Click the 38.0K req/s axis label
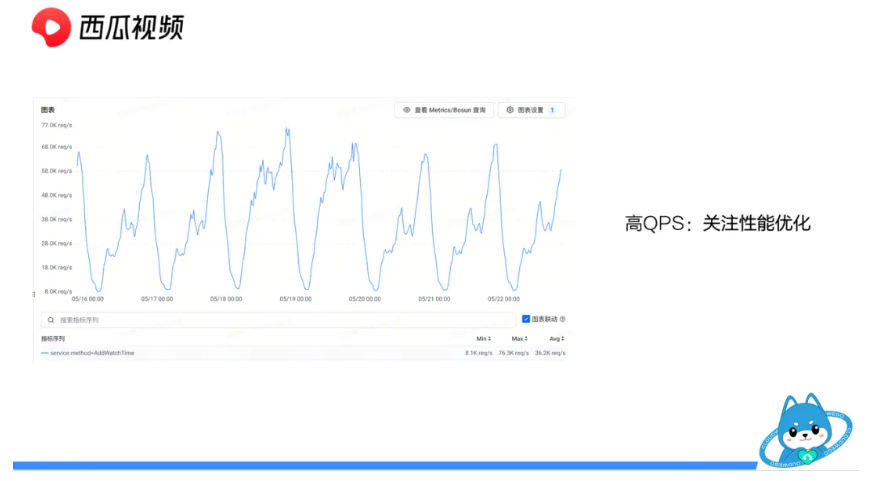 point(57,219)
